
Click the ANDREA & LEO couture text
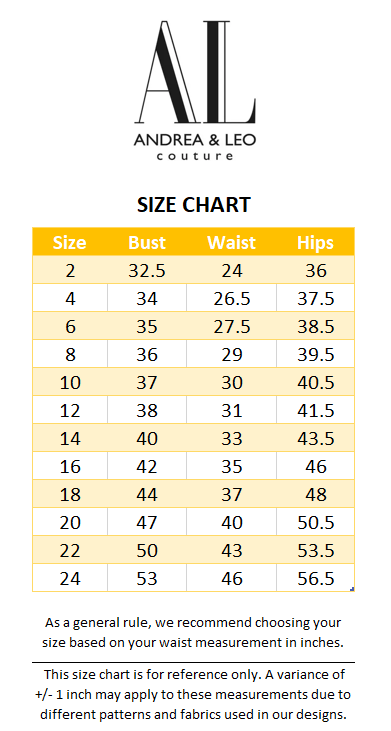(x=195, y=147)
